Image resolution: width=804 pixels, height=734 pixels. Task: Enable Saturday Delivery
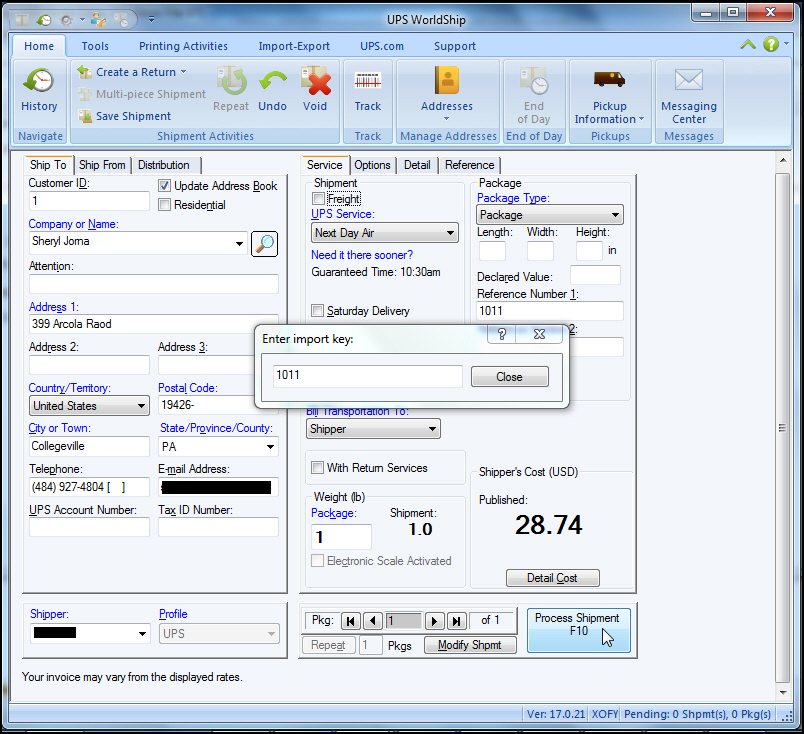click(316, 311)
